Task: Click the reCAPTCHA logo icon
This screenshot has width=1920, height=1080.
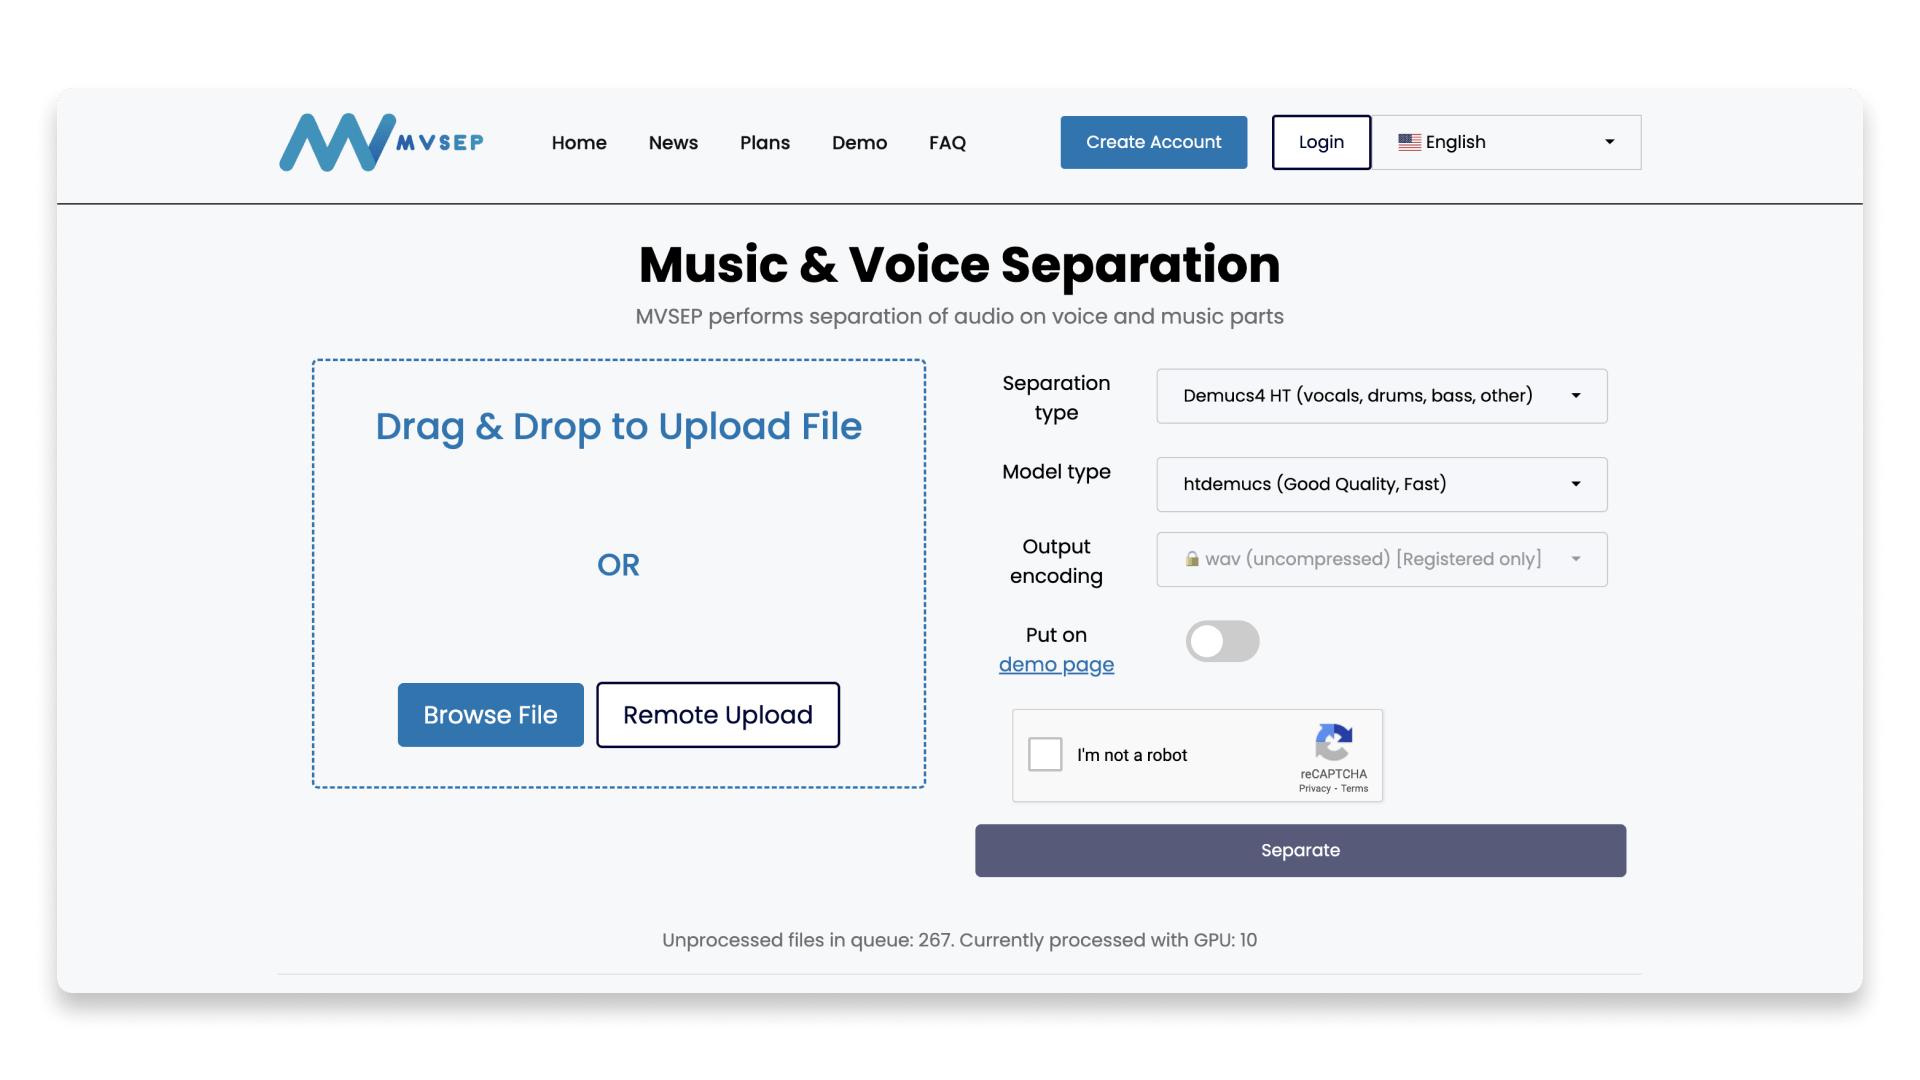Action: 1333,742
